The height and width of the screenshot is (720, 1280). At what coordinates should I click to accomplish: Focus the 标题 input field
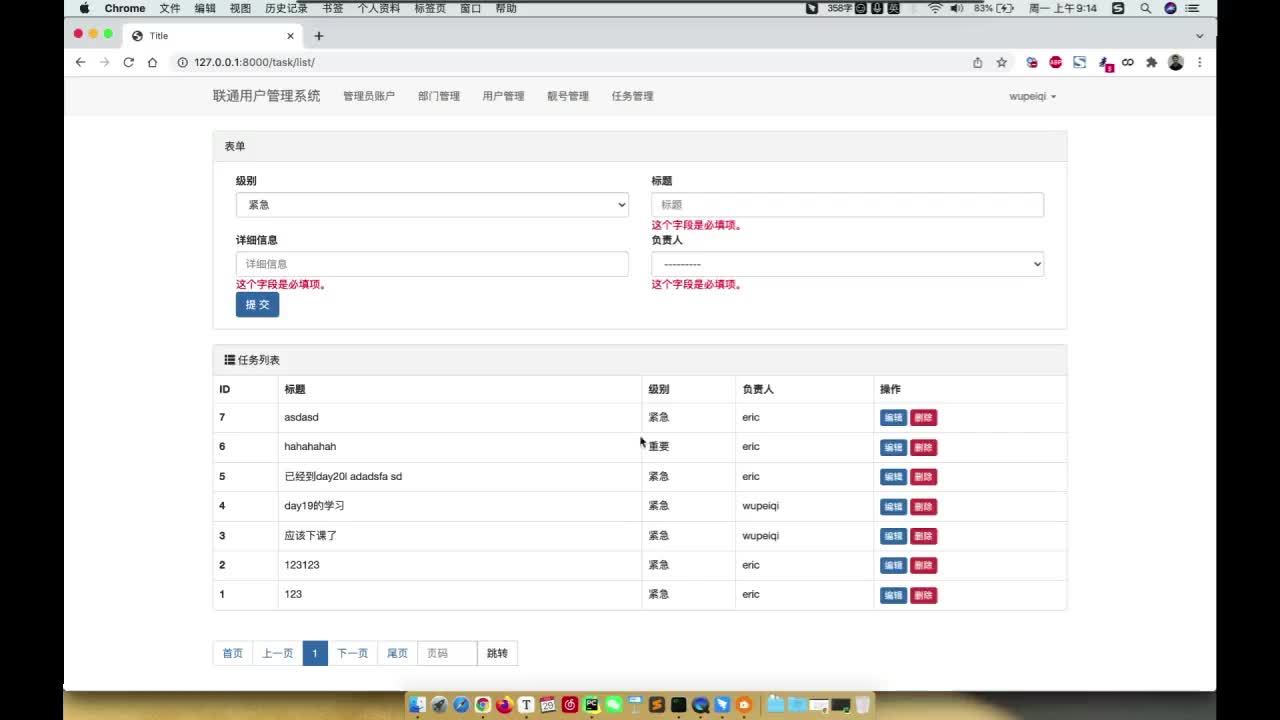[x=848, y=205]
